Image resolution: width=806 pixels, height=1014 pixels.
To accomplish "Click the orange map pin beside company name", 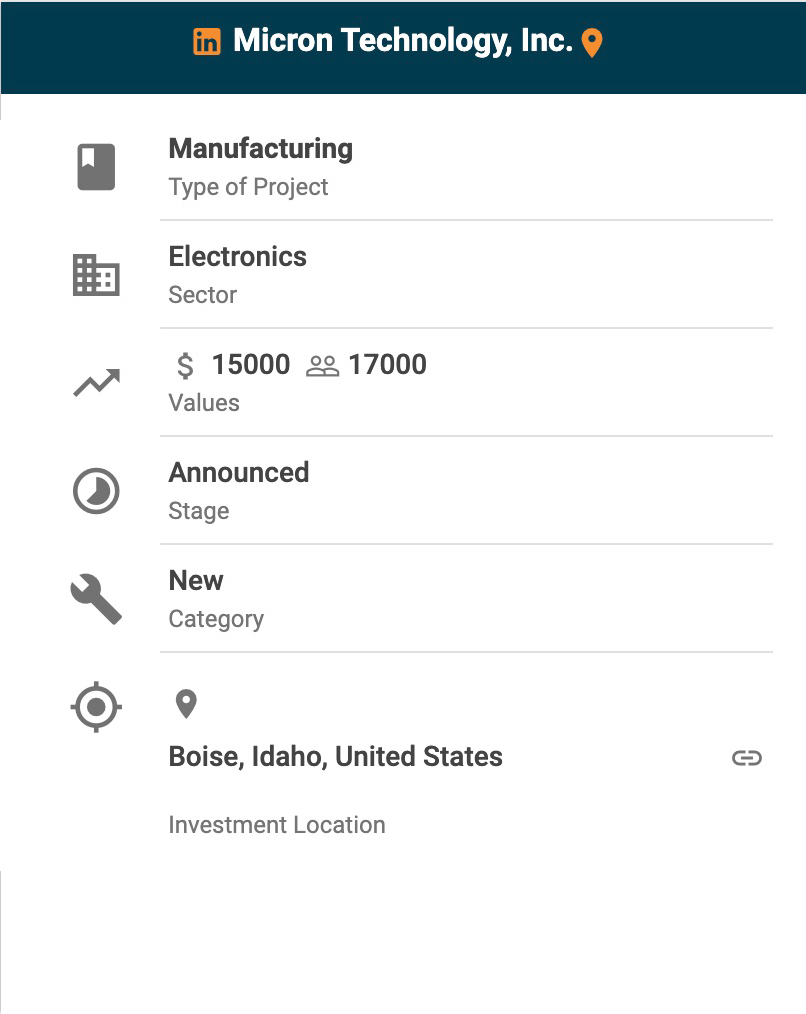I will pyautogui.click(x=592, y=43).
